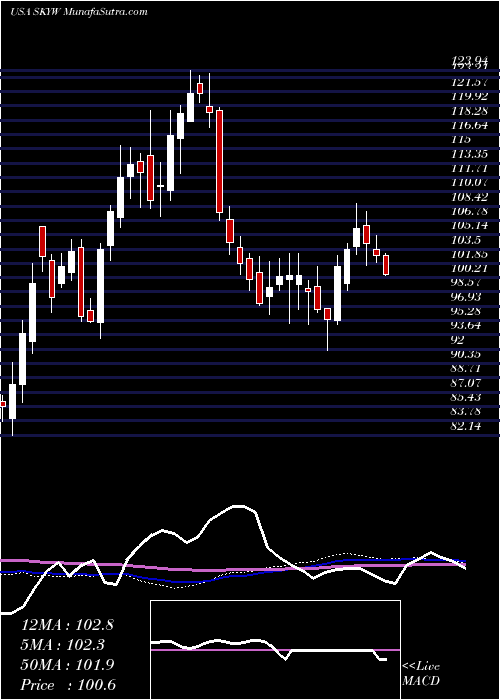Select the 121.57 price axis label
This screenshot has width=500, height=700.
[469, 82]
